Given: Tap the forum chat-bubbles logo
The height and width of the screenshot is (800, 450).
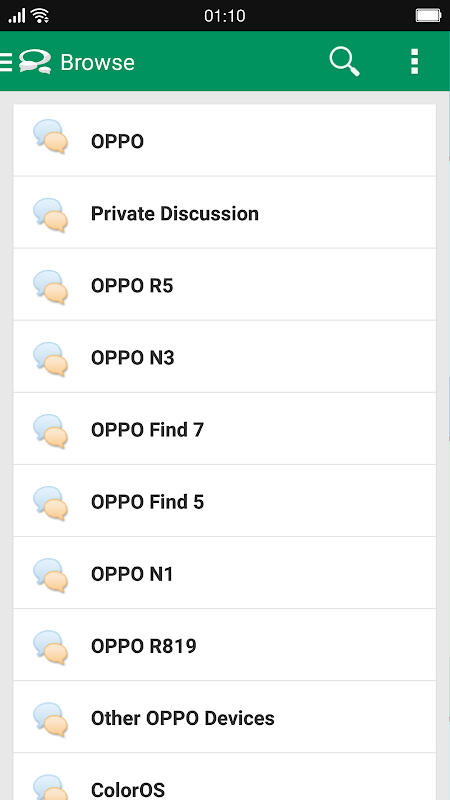Looking at the screenshot, I should tap(35, 62).
